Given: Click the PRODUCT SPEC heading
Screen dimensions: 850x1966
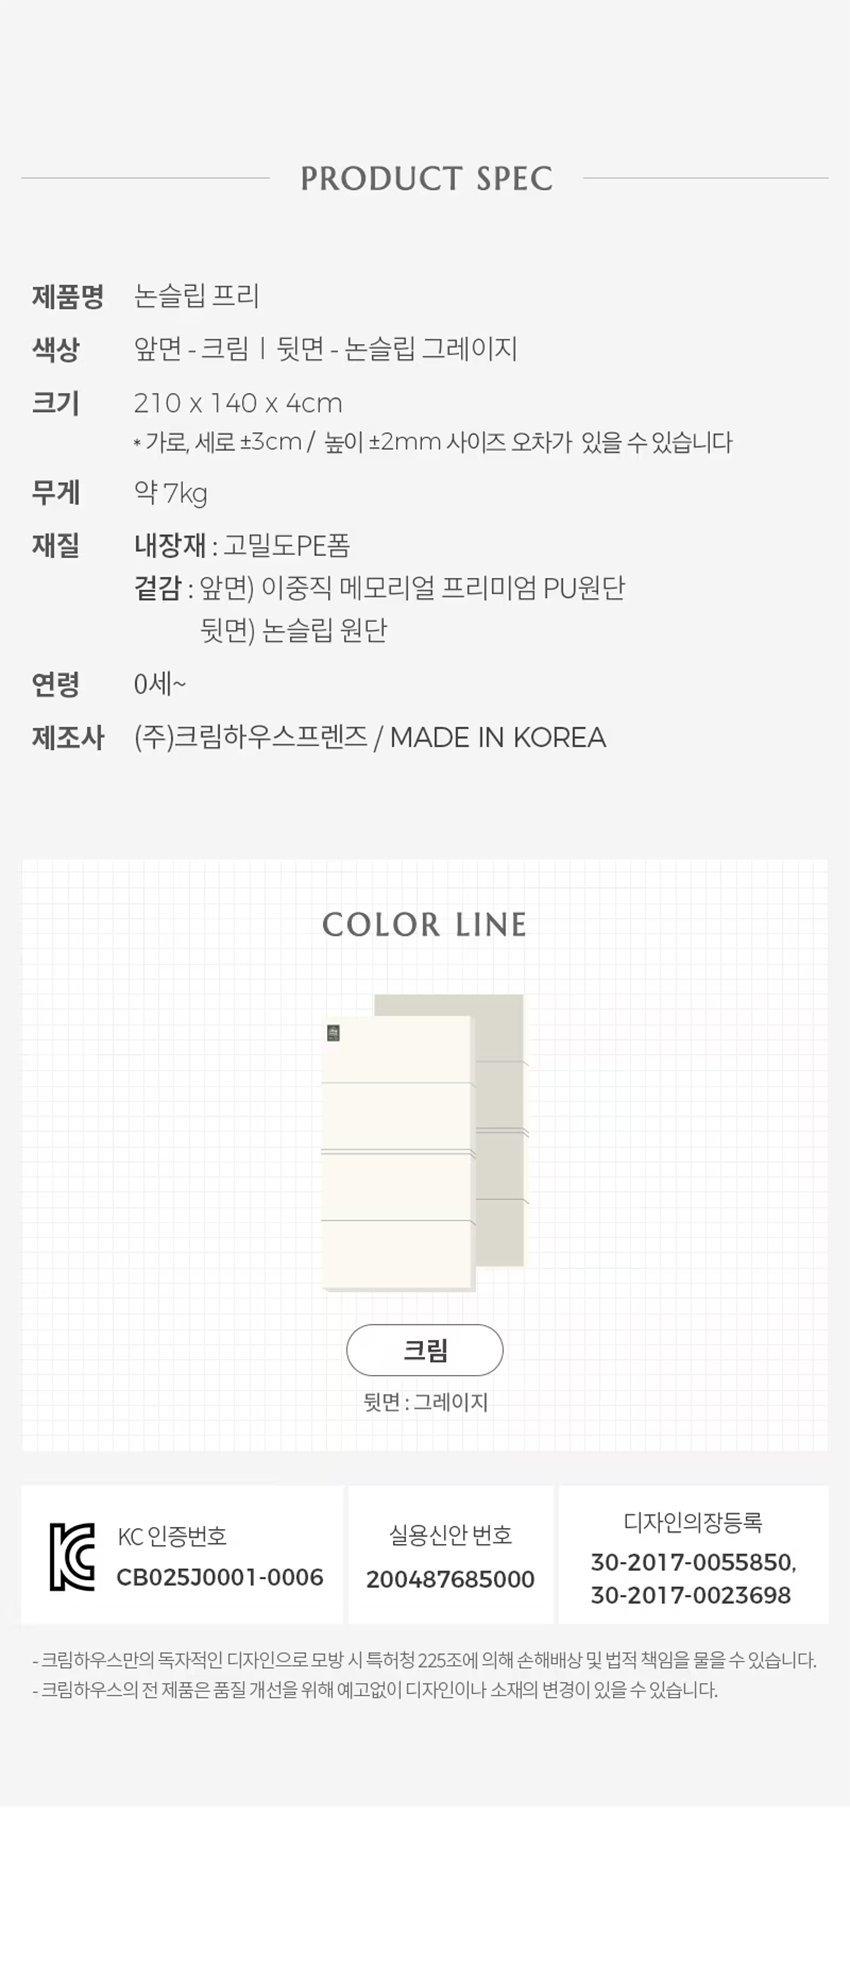Looking at the screenshot, I should (426, 179).
